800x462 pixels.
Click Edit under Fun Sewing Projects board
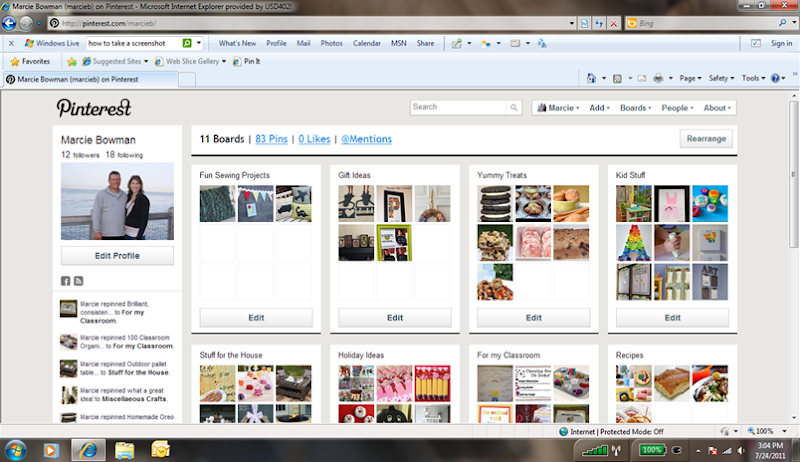point(256,318)
